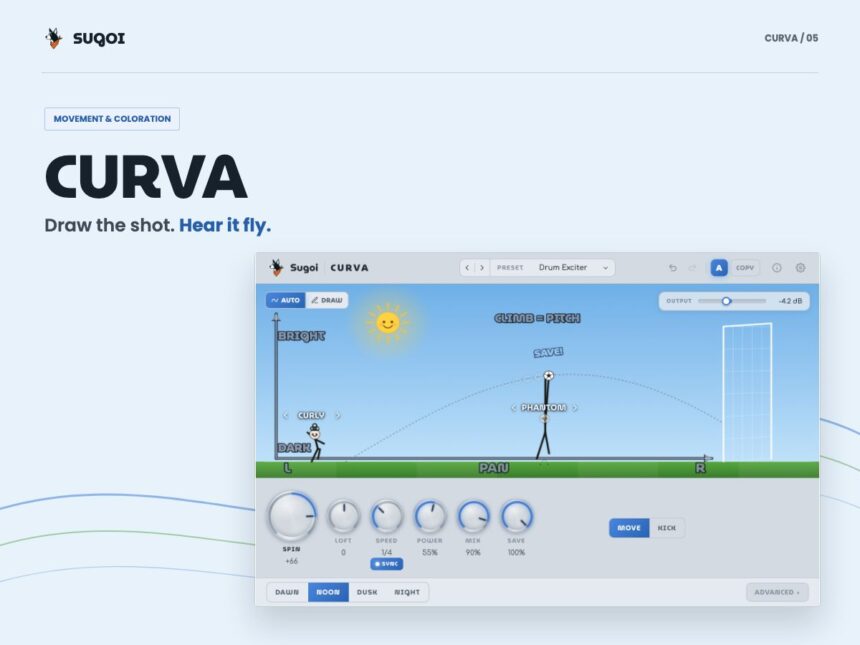Open the settings gear icon
The height and width of the screenshot is (645, 860).
click(x=800, y=268)
